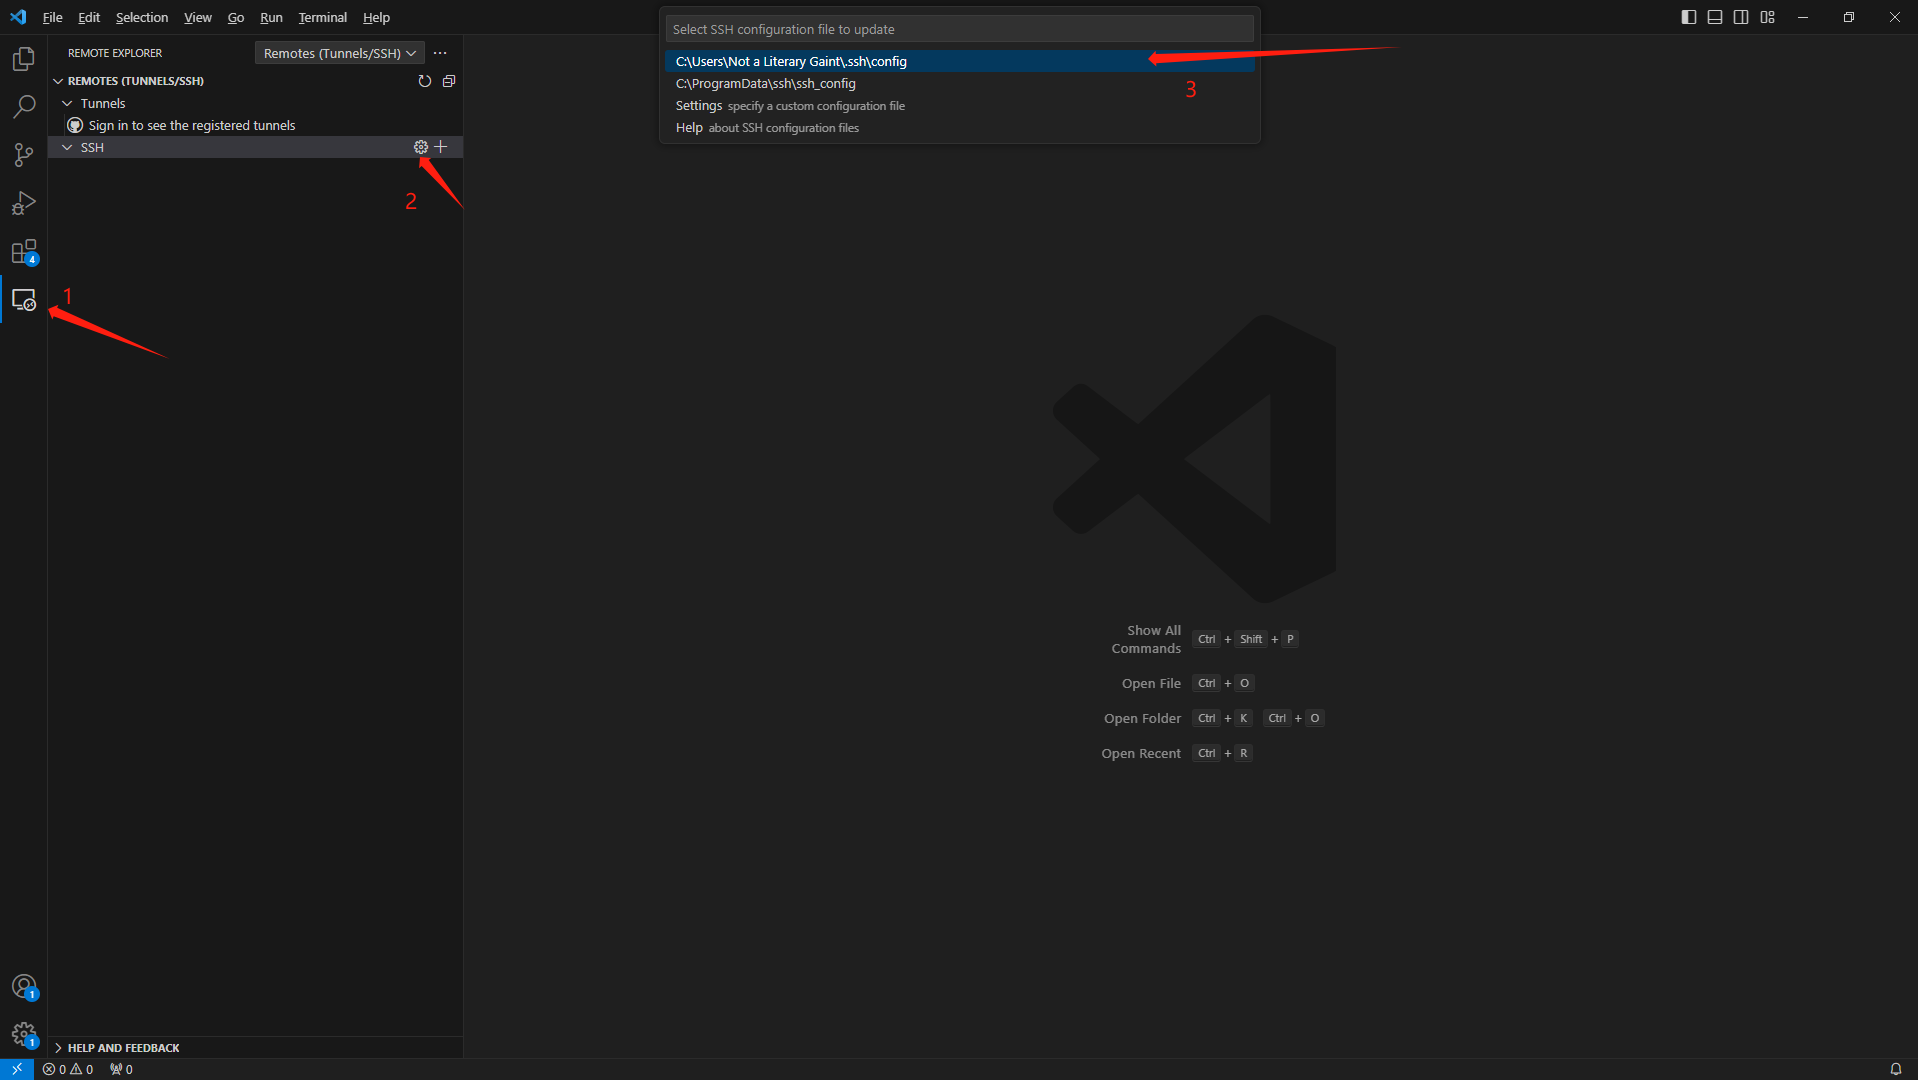Screen dimensions: 1918x1080
Task: Click the VS Code logo in title bar
Action: pos(18,17)
